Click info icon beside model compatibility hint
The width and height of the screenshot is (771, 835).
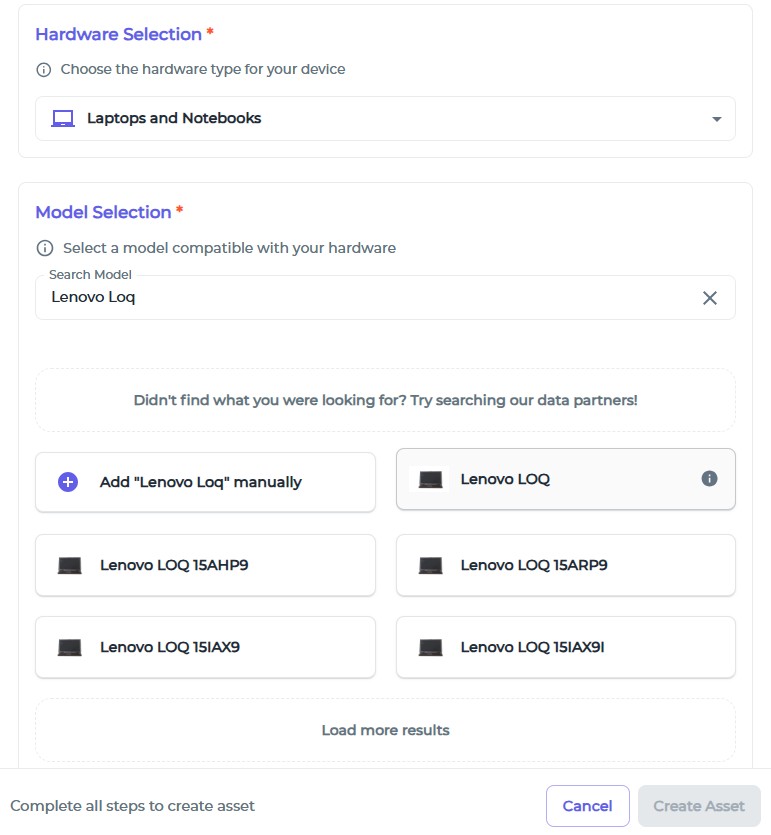tap(44, 248)
